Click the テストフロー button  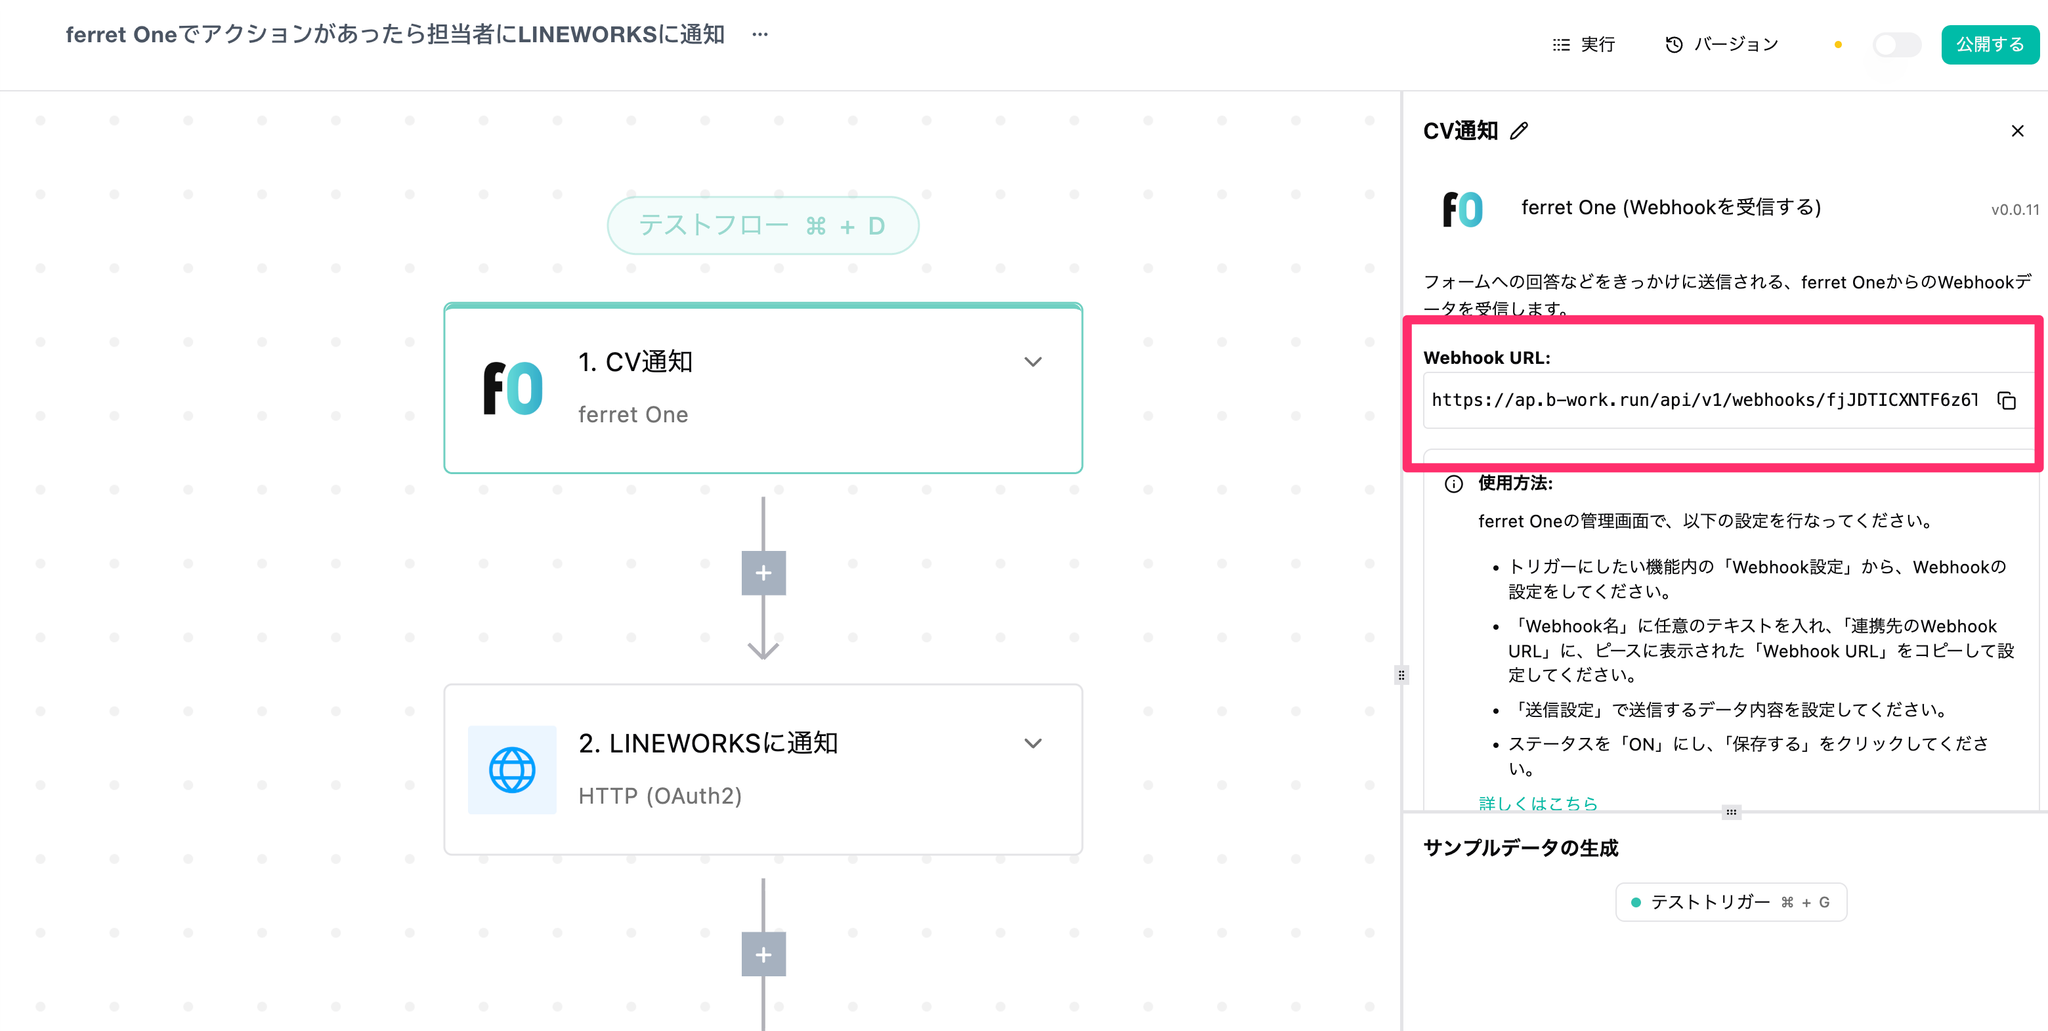point(763,226)
